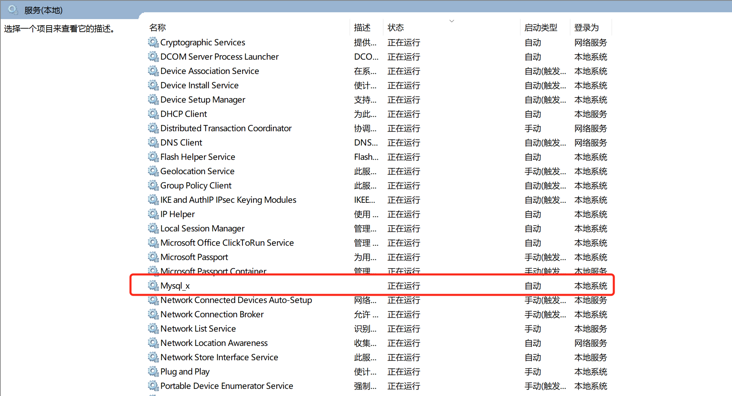Click the DNS Client gear icon

(153, 142)
